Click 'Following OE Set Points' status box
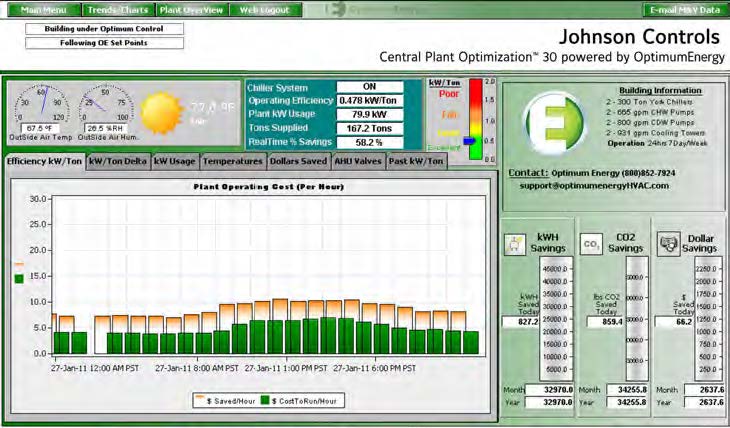The width and height of the screenshot is (730, 428). tap(104, 43)
